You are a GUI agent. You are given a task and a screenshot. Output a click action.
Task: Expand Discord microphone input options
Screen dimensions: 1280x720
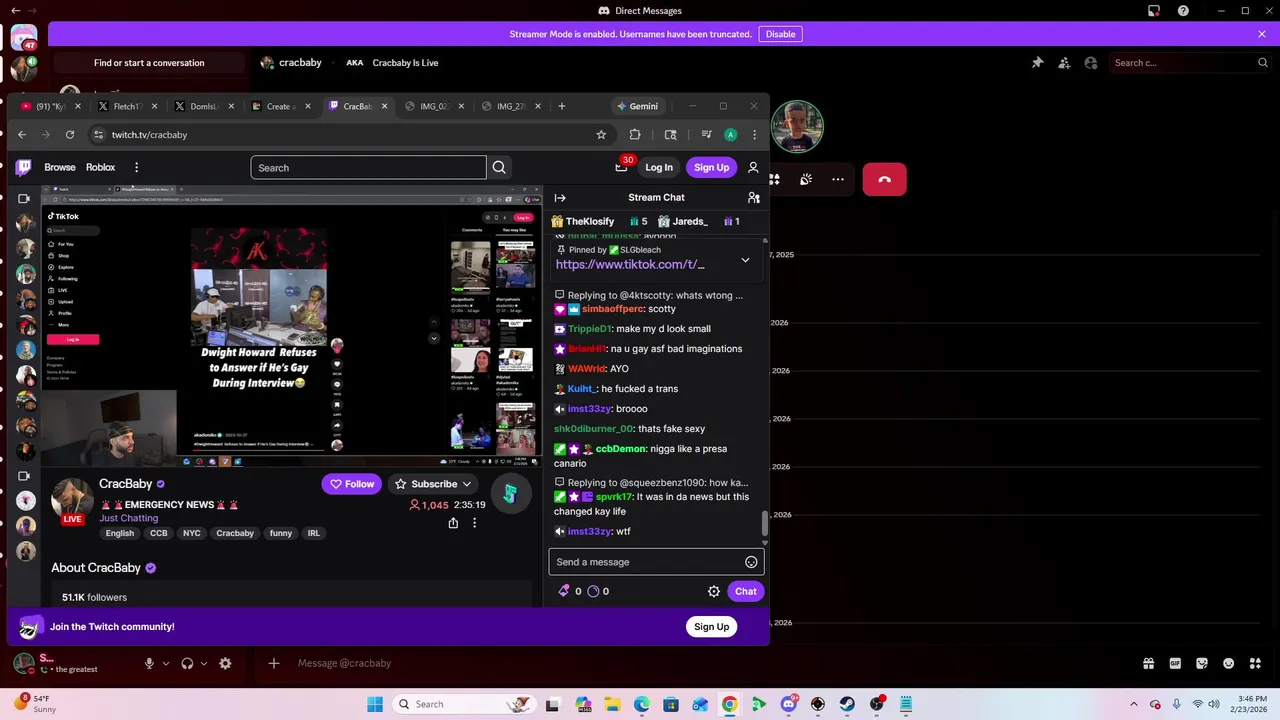point(166,663)
